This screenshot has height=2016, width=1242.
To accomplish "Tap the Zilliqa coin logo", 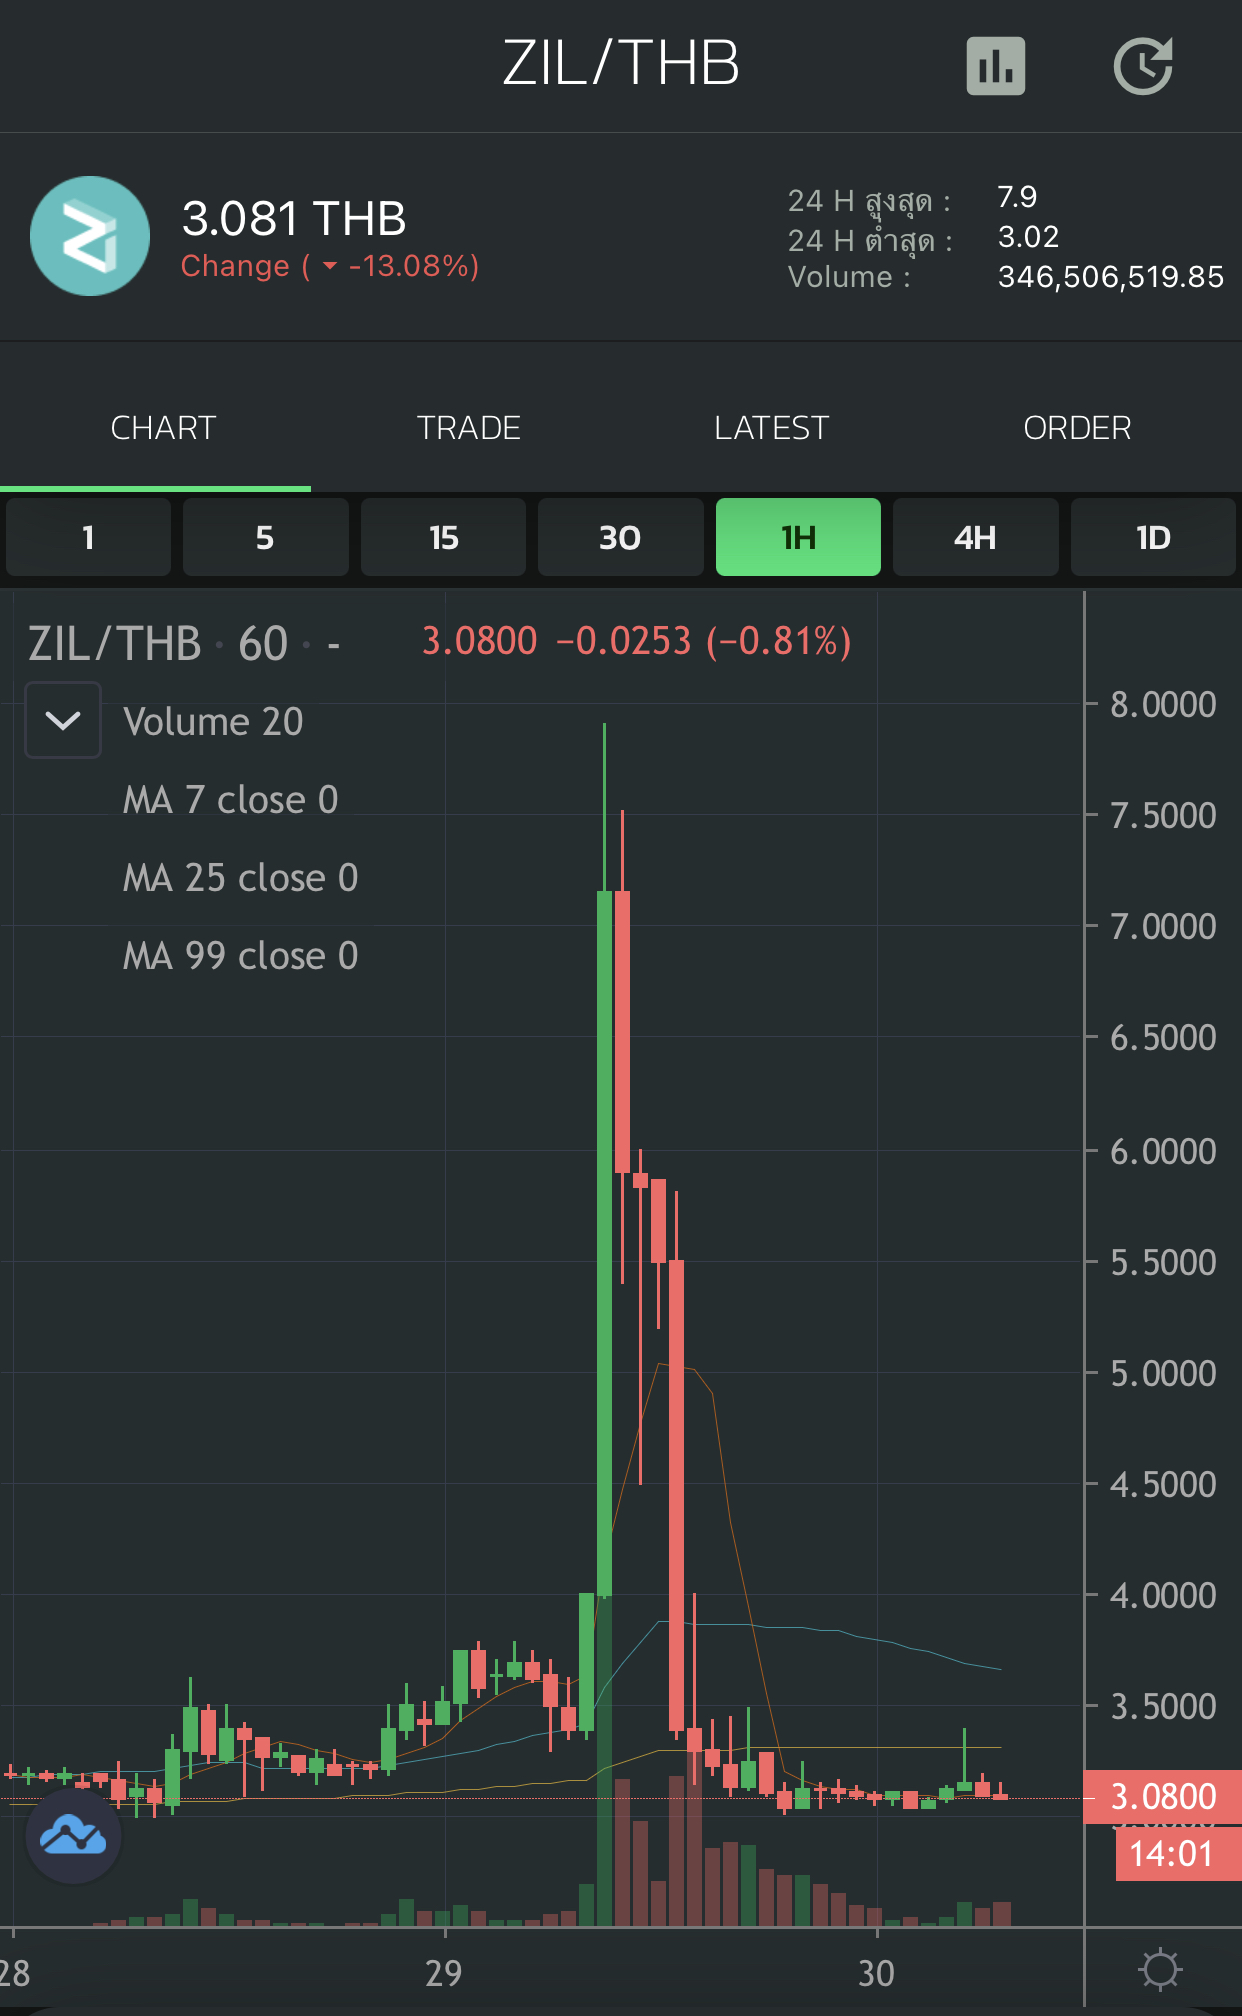I will click(90, 236).
